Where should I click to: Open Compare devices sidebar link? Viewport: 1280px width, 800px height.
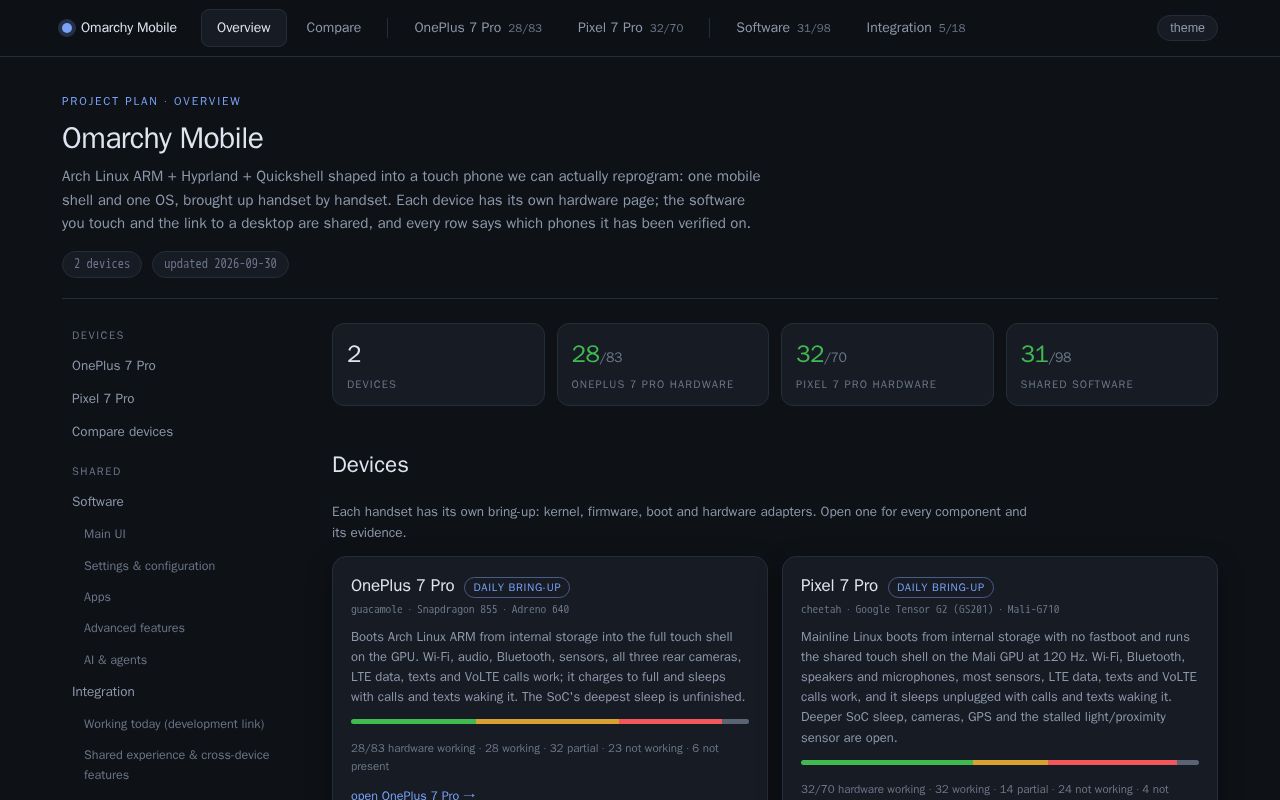pyautogui.click(x=122, y=432)
